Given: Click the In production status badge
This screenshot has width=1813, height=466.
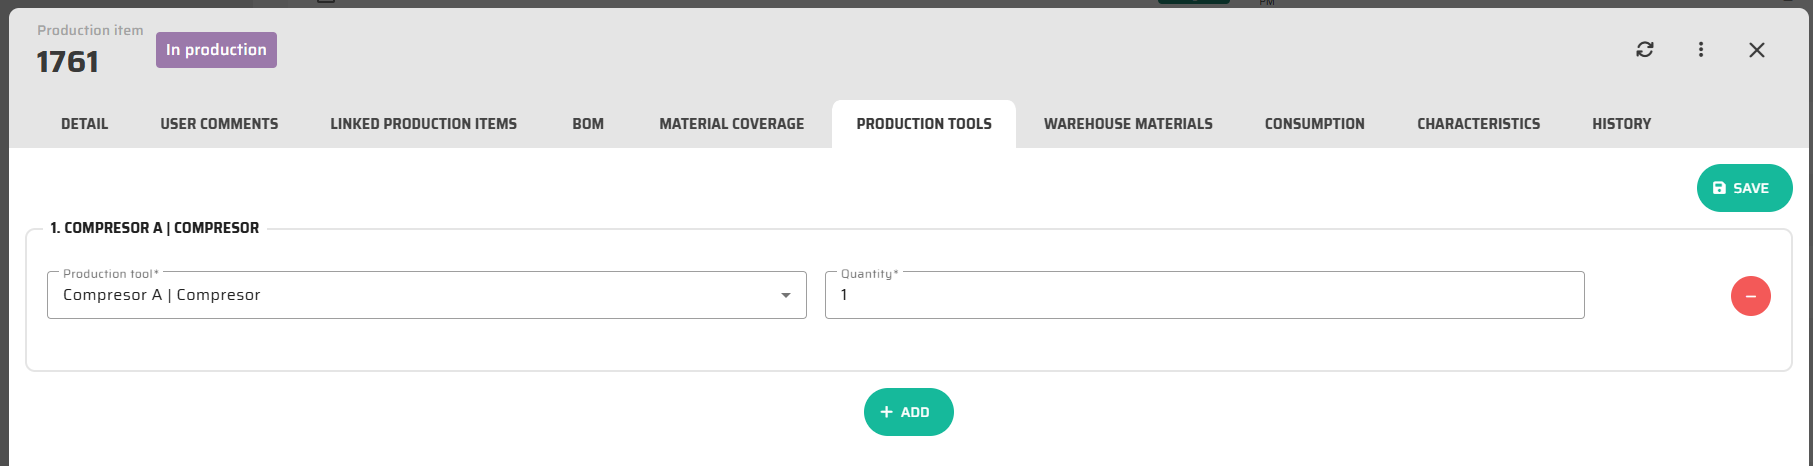Looking at the screenshot, I should (216, 50).
